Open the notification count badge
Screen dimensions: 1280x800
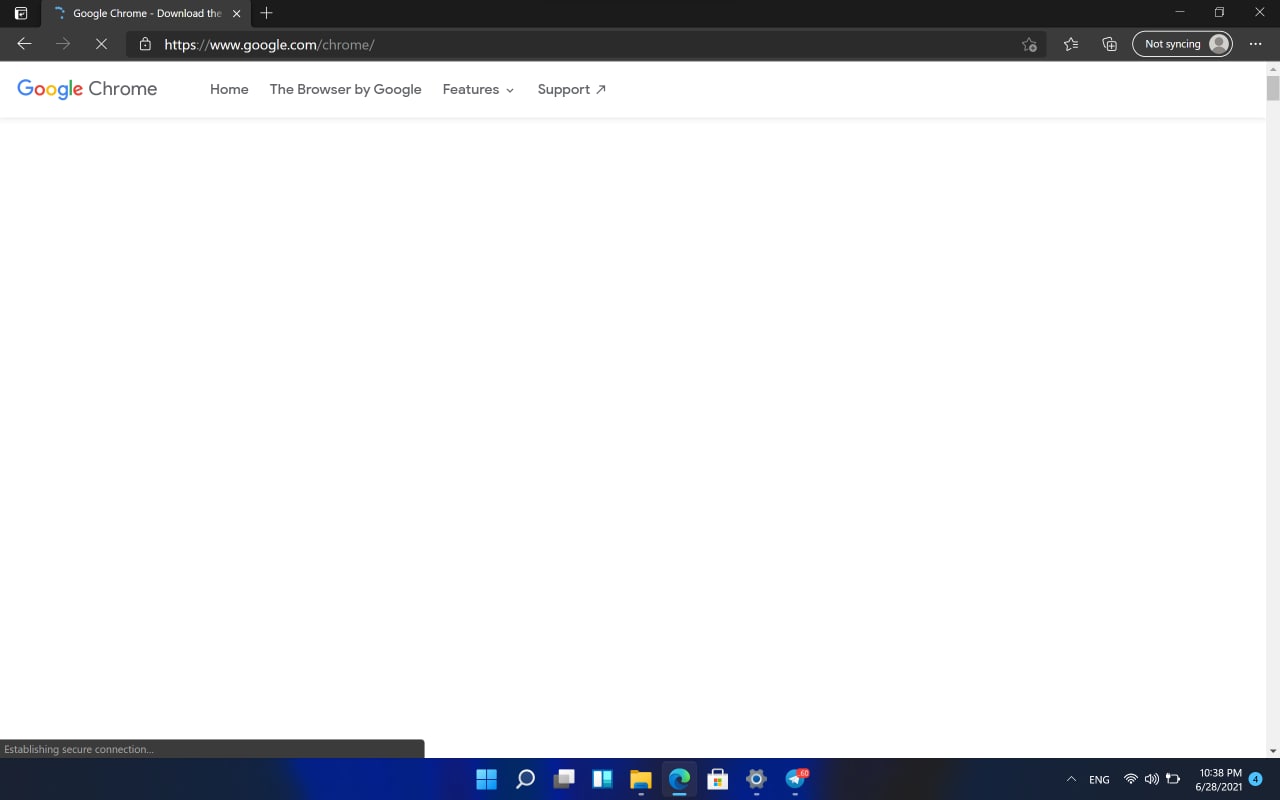pos(1256,779)
